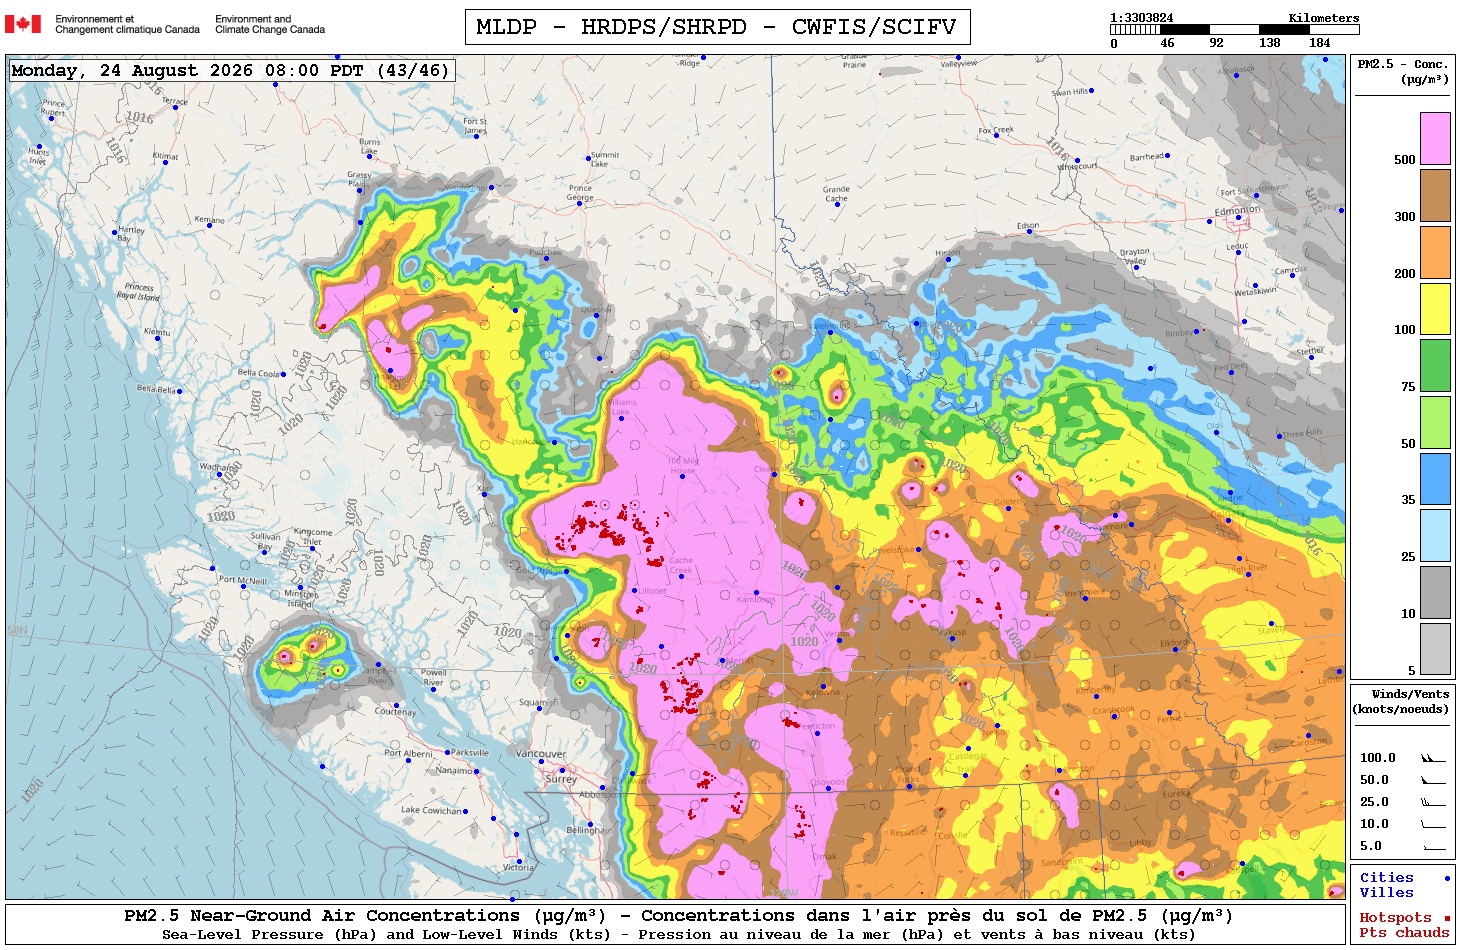Click the 'Cities Villes' legend label
Viewport: 1460px width, 950px height.
coord(1386,885)
